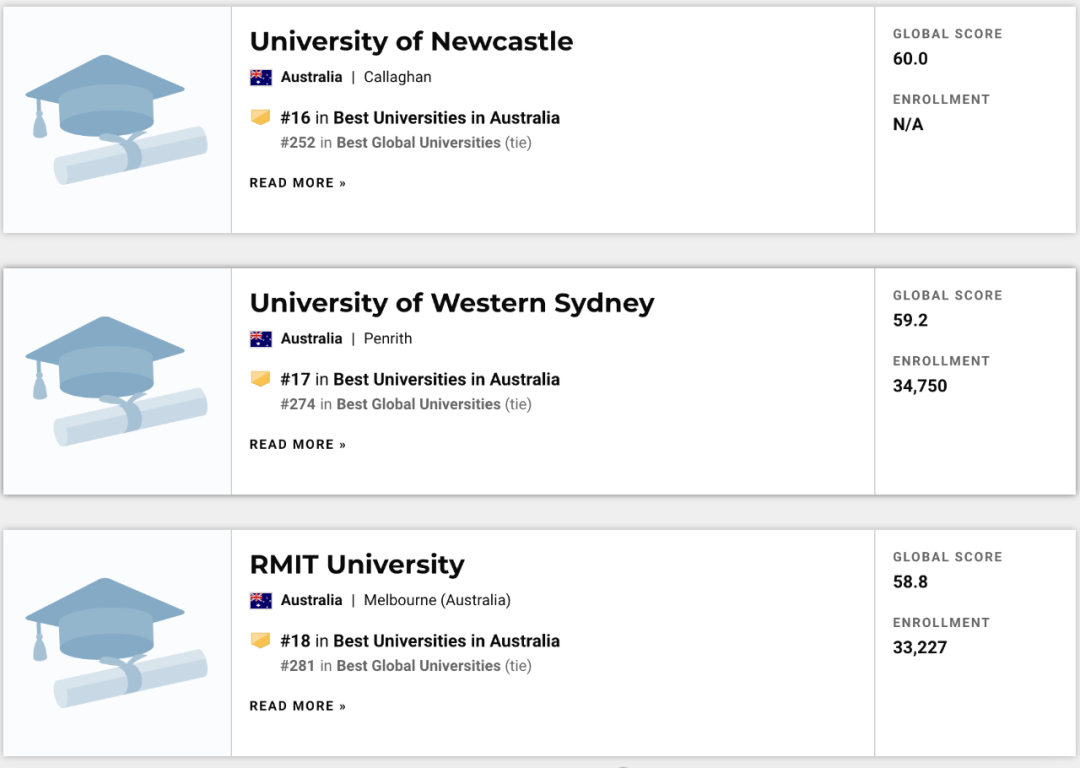Open University of Newcastle title link
This screenshot has height=768, width=1080.
click(x=411, y=42)
